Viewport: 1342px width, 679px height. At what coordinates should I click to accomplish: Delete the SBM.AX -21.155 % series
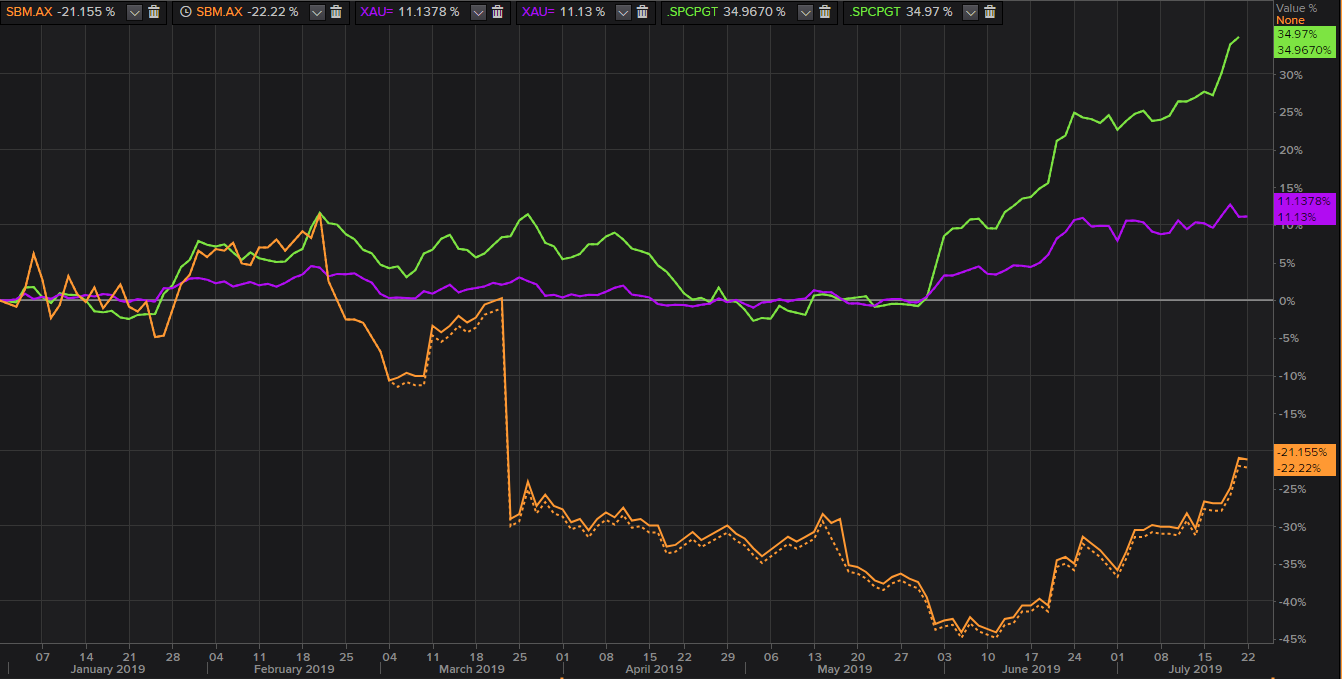point(153,12)
